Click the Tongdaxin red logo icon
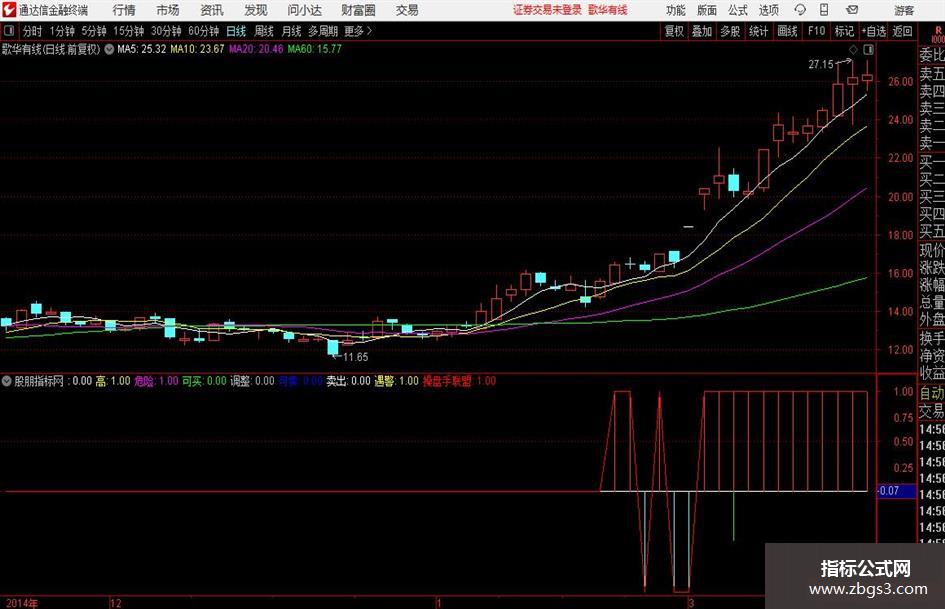Viewport: 945px width, 609px height. coord(8,10)
